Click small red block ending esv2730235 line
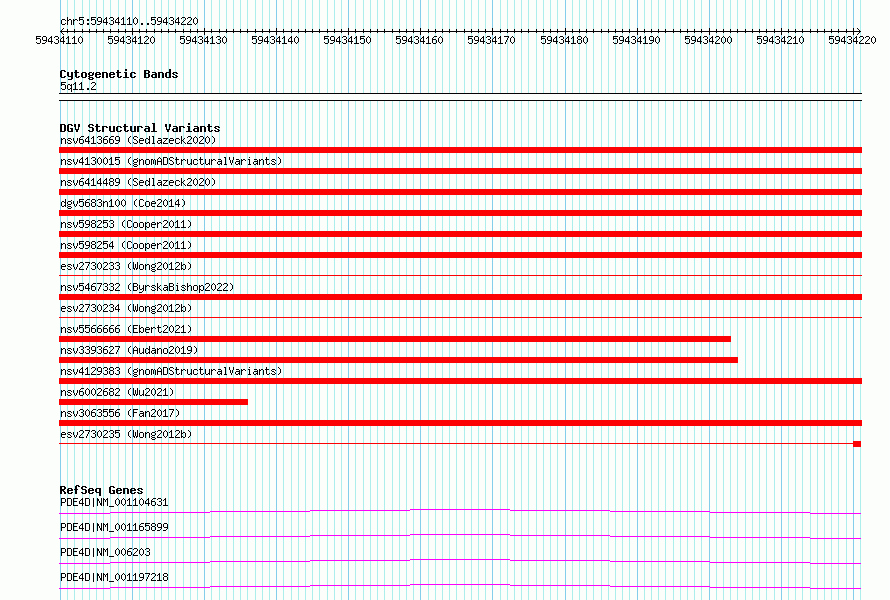The width and height of the screenshot is (890, 600). click(857, 444)
